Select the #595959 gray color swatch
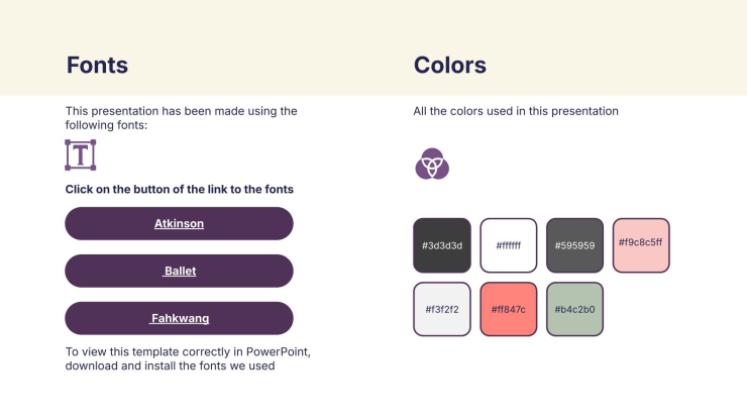The height and width of the screenshot is (420, 747). coord(575,245)
